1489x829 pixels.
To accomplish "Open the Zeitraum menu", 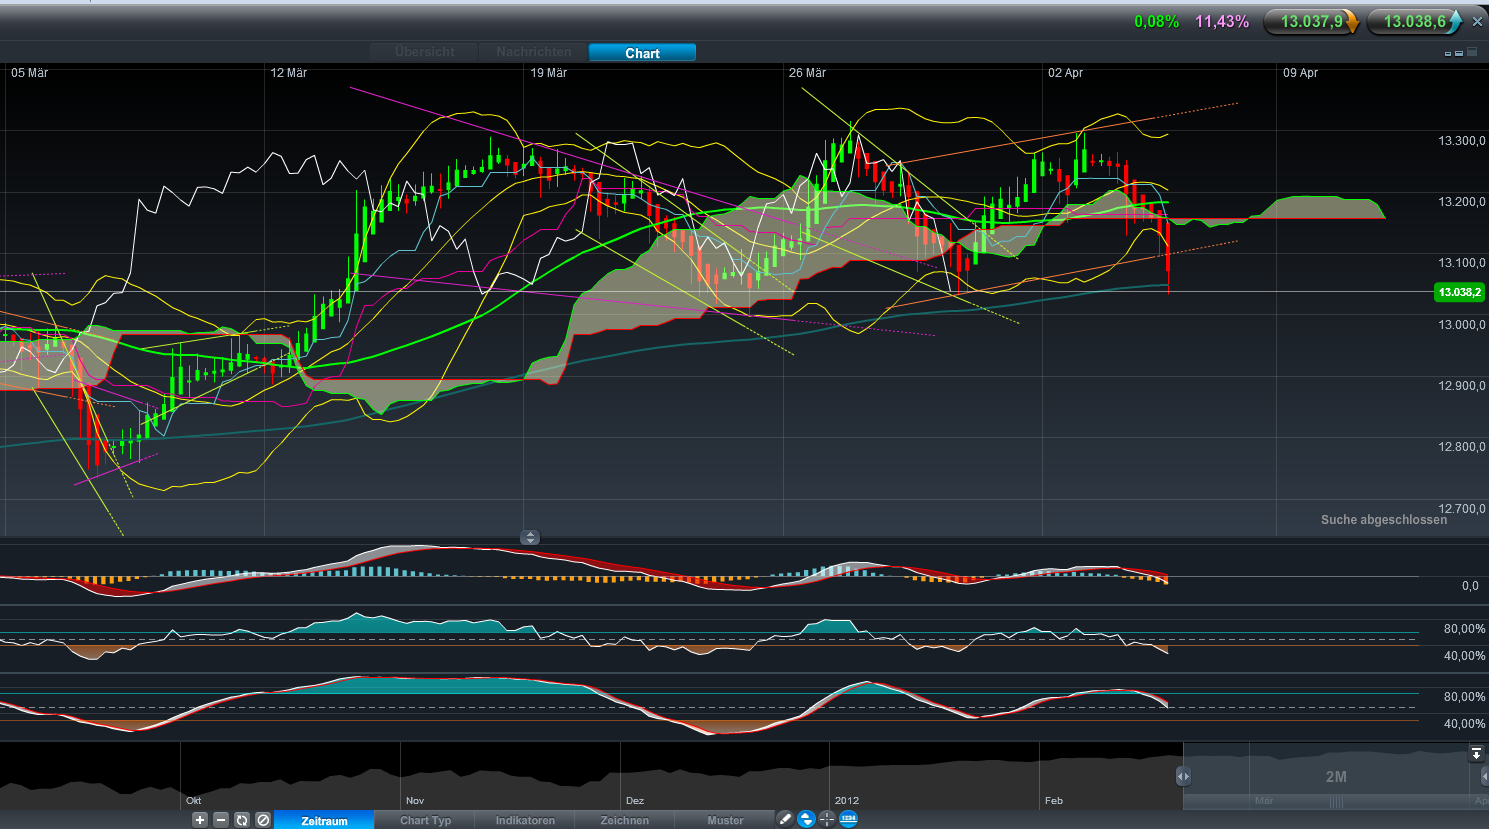I will (324, 820).
